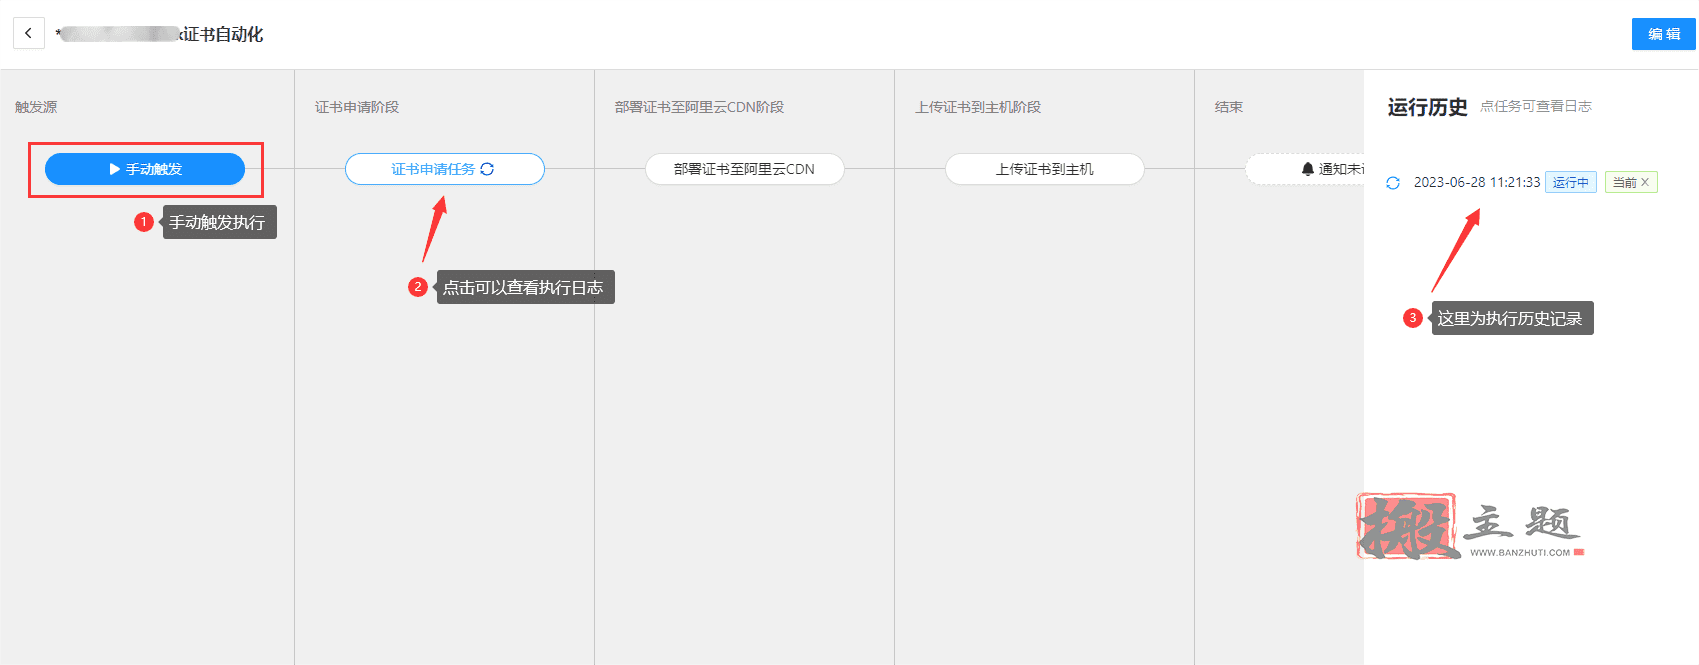This screenshot has width=1699, height=665.
Task: Click the back arrow button
Action: 28,33
